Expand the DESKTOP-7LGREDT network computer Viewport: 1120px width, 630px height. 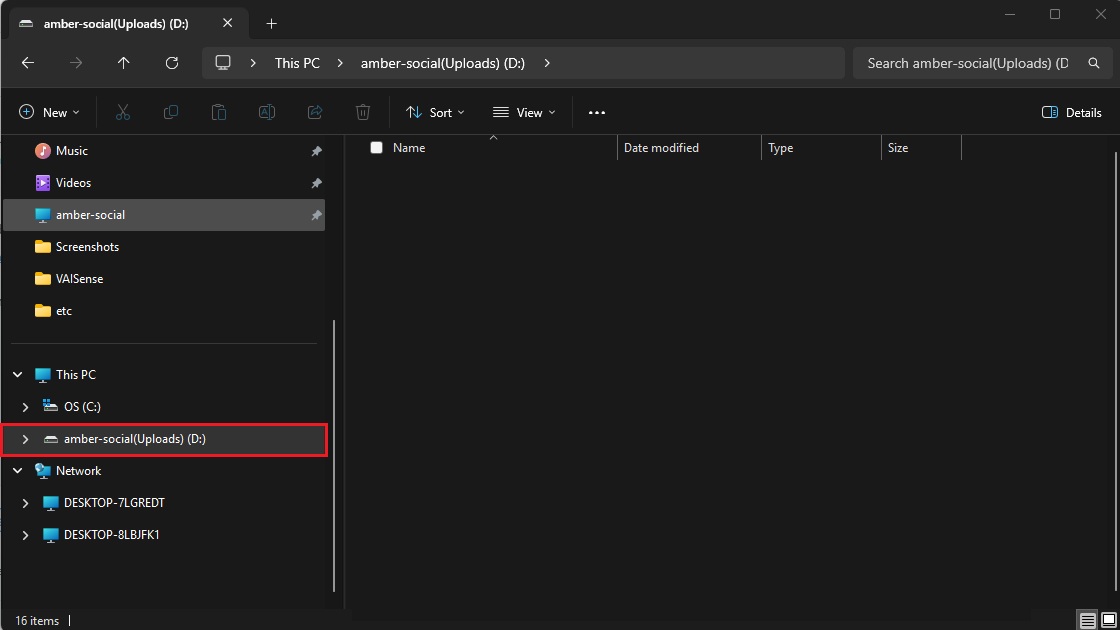tap(25, 503)
